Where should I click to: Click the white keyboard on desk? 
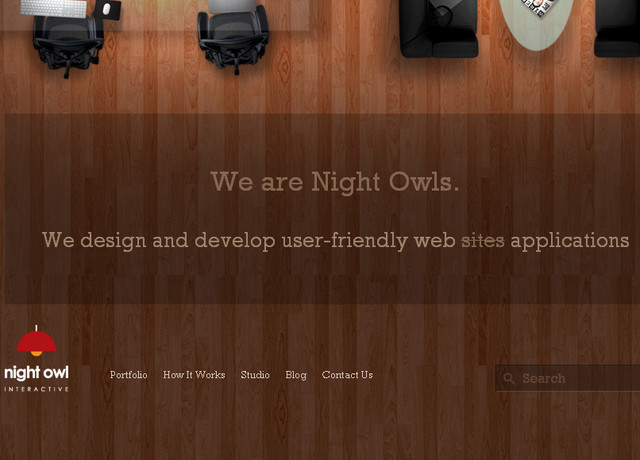[x=53, y=8]
